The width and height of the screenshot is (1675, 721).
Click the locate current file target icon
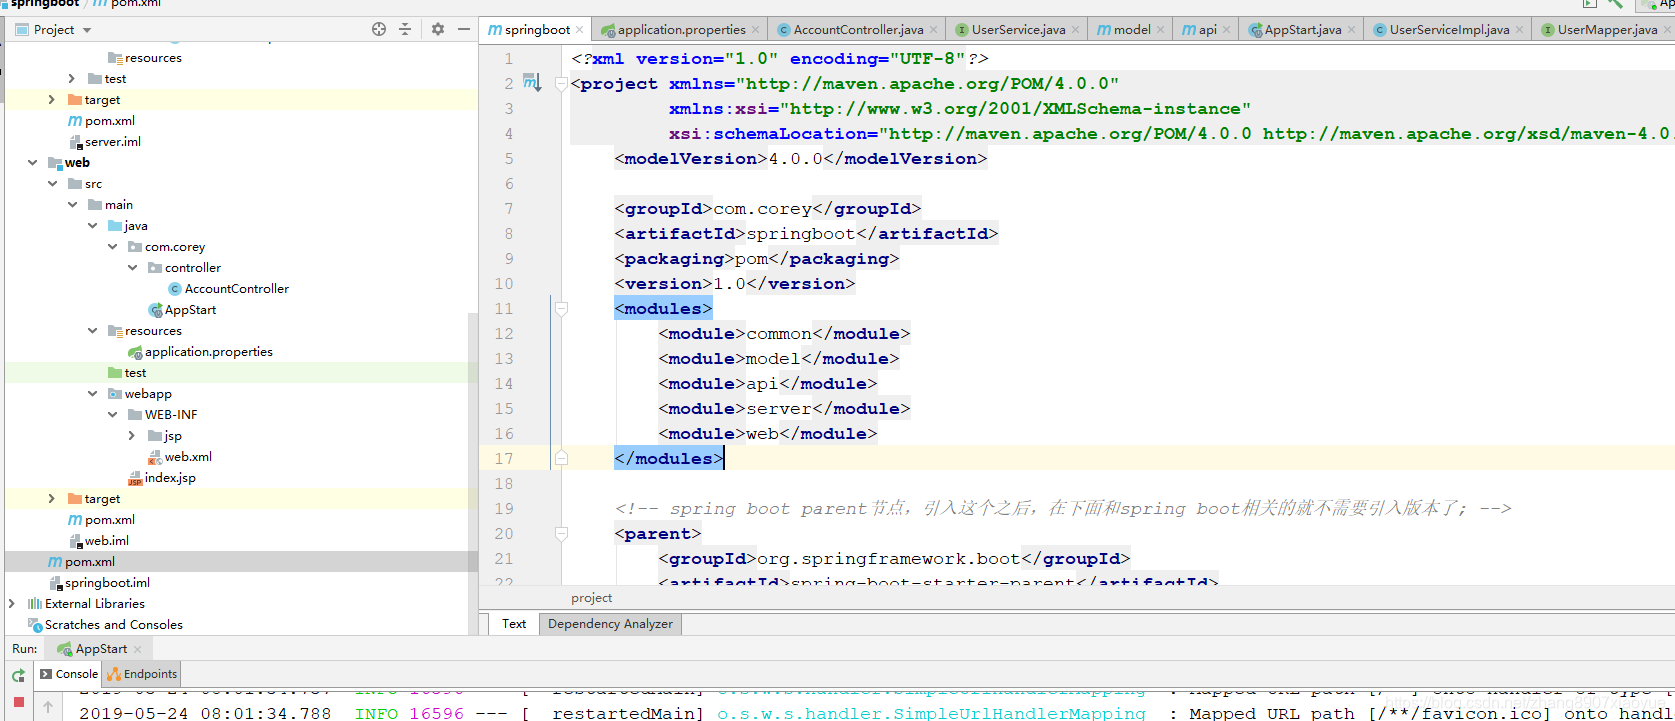[379, 29]
